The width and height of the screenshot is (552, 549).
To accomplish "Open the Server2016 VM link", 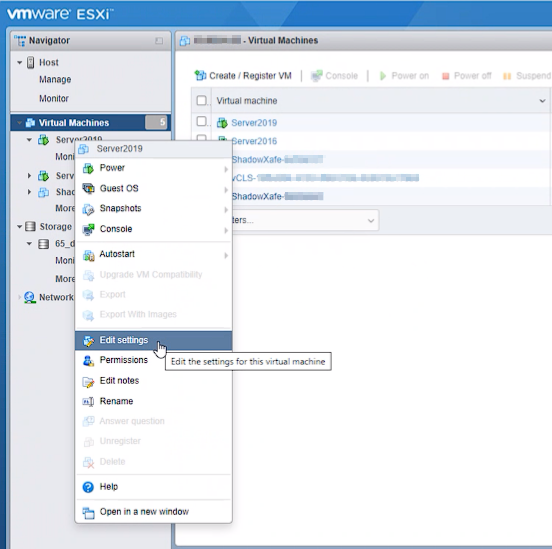I will [x=254, y=141].
